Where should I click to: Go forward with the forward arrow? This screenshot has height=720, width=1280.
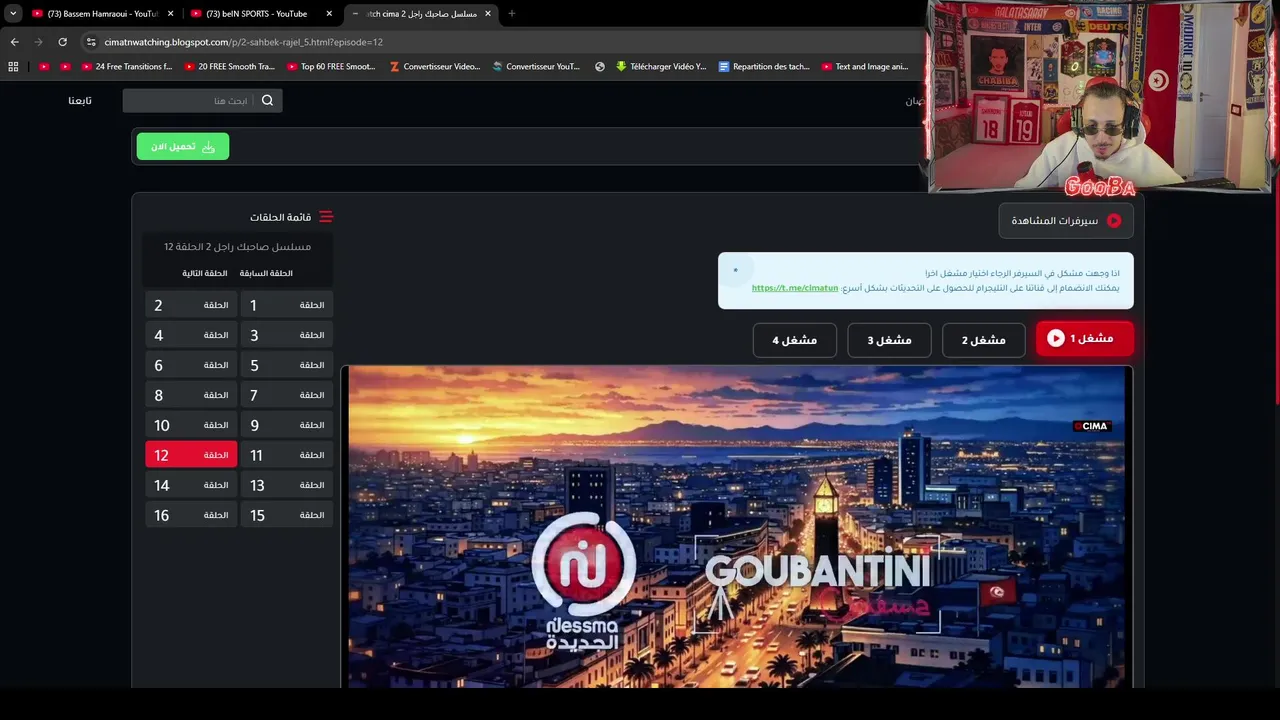[x=38, y=42]
